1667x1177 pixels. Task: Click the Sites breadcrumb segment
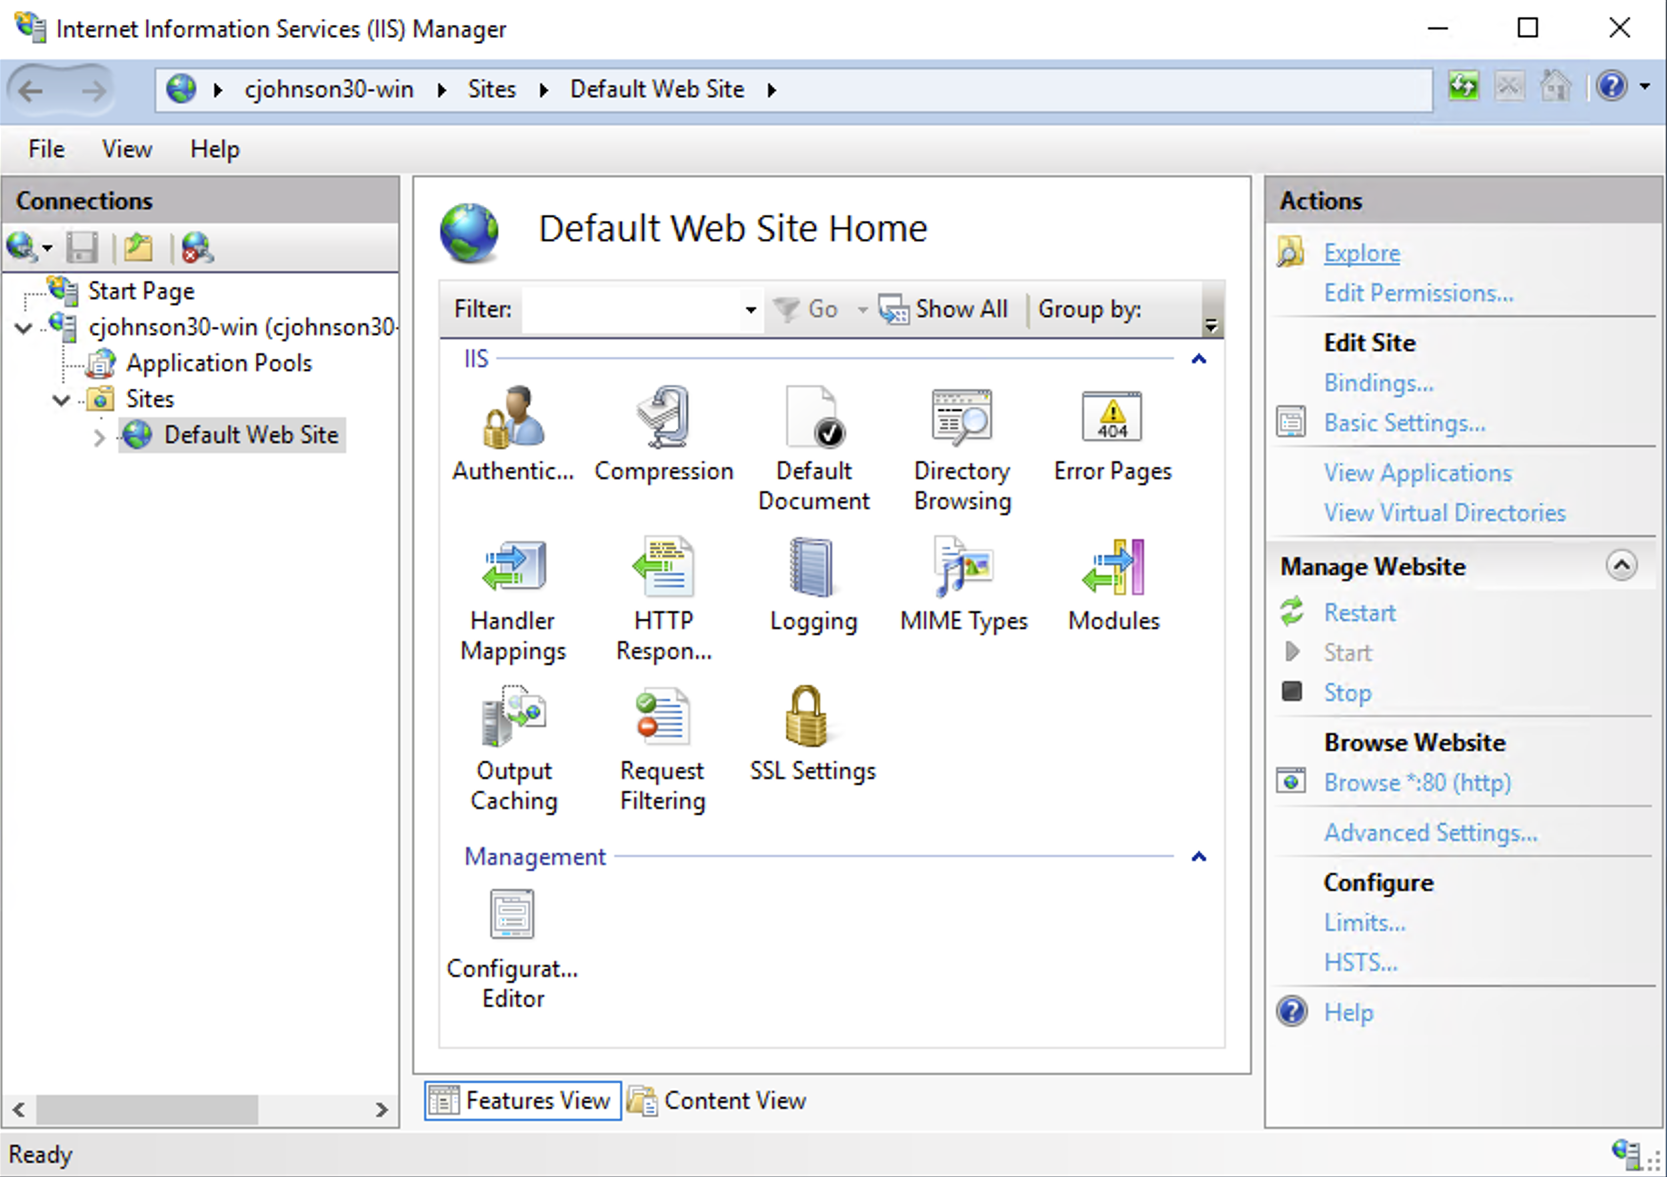tap(492, 89)
